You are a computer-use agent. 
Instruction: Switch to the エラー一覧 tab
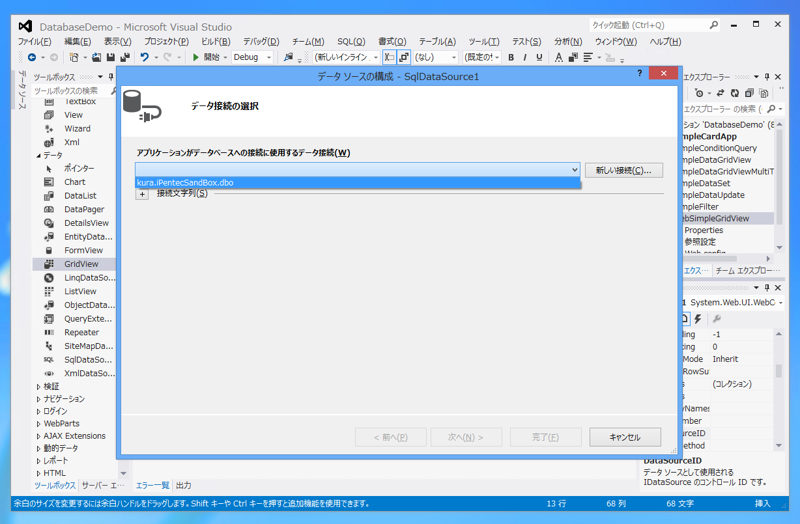coord(152,485)
